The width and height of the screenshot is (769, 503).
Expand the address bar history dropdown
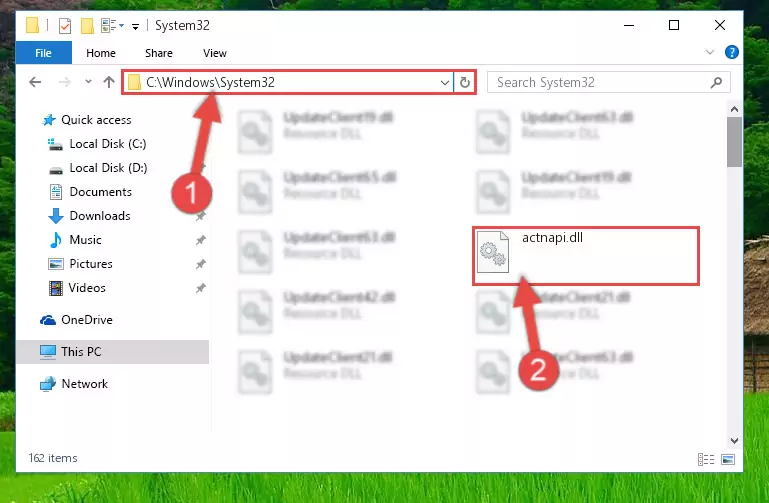coord(444,82)
